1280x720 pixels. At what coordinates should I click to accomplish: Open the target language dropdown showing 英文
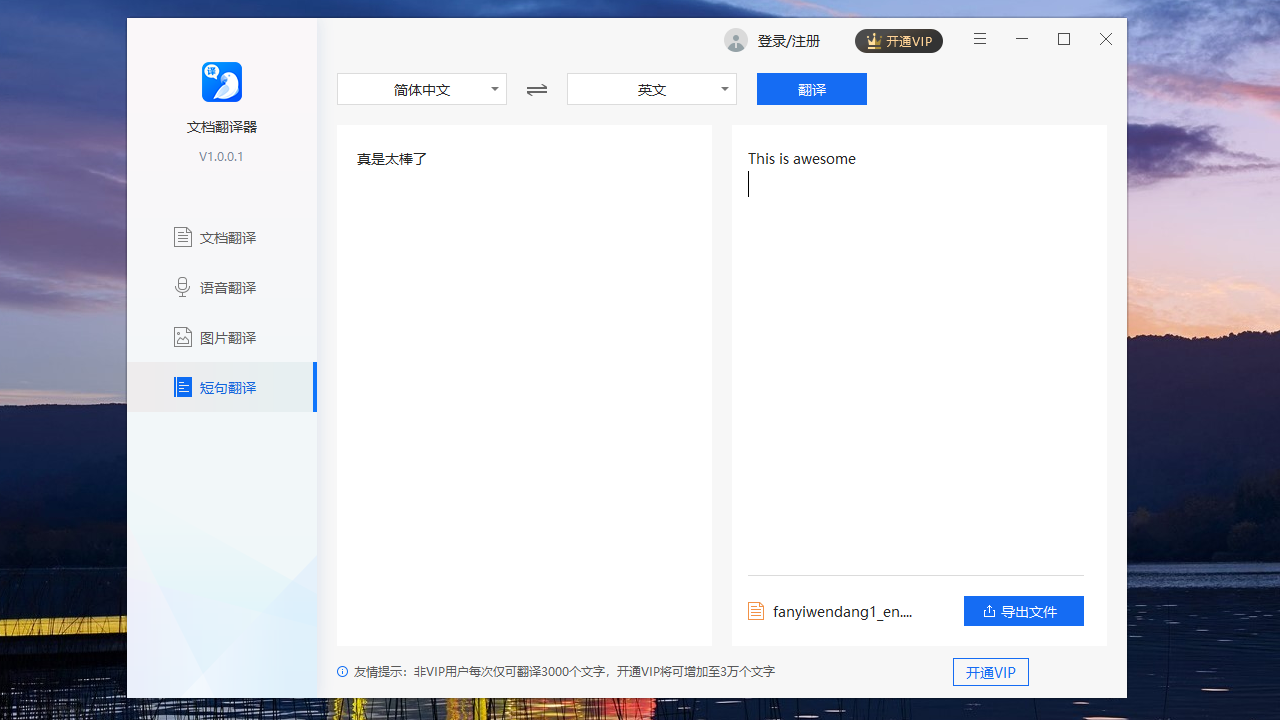[651, 89]
